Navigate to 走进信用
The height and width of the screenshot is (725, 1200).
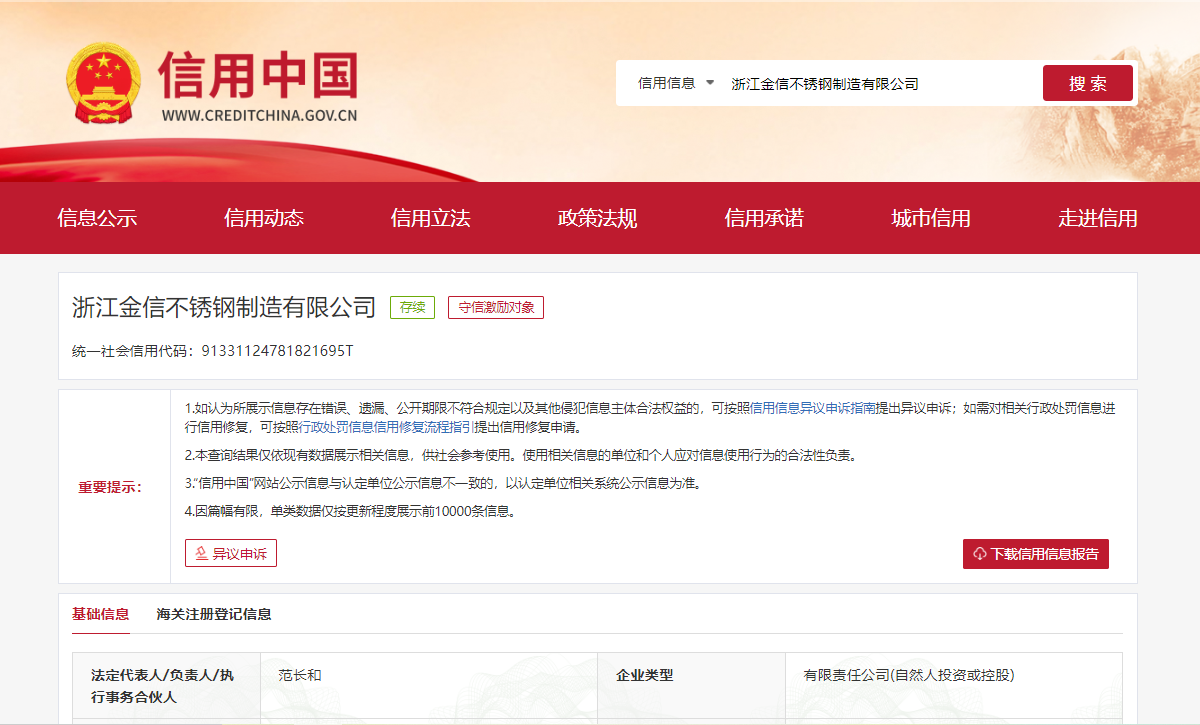(x=1098, y=218)
